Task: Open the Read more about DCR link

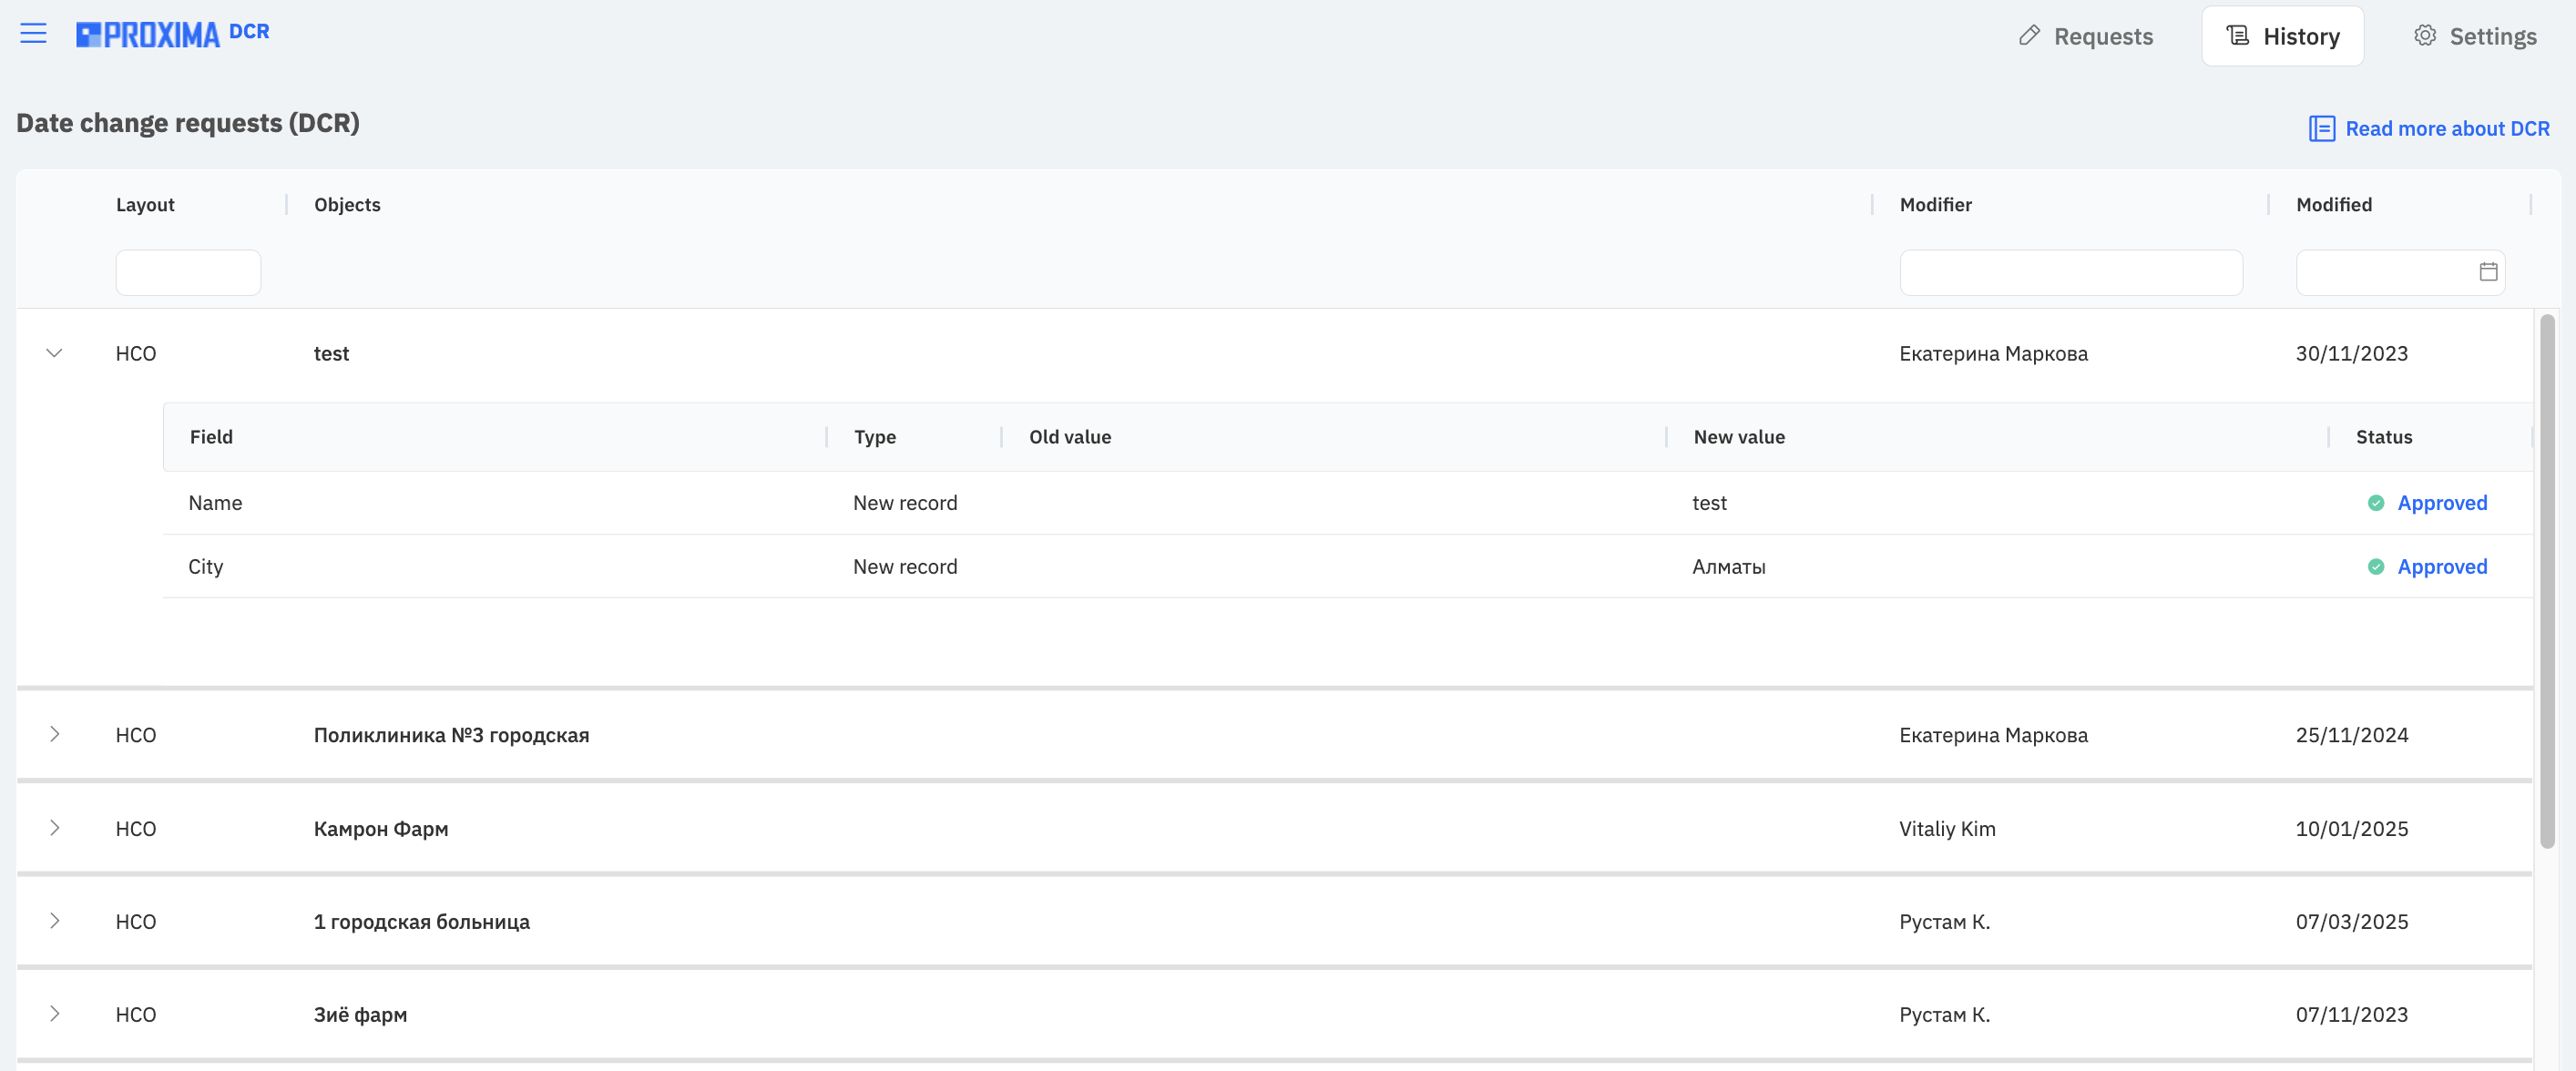Action: coord(2447,128)
